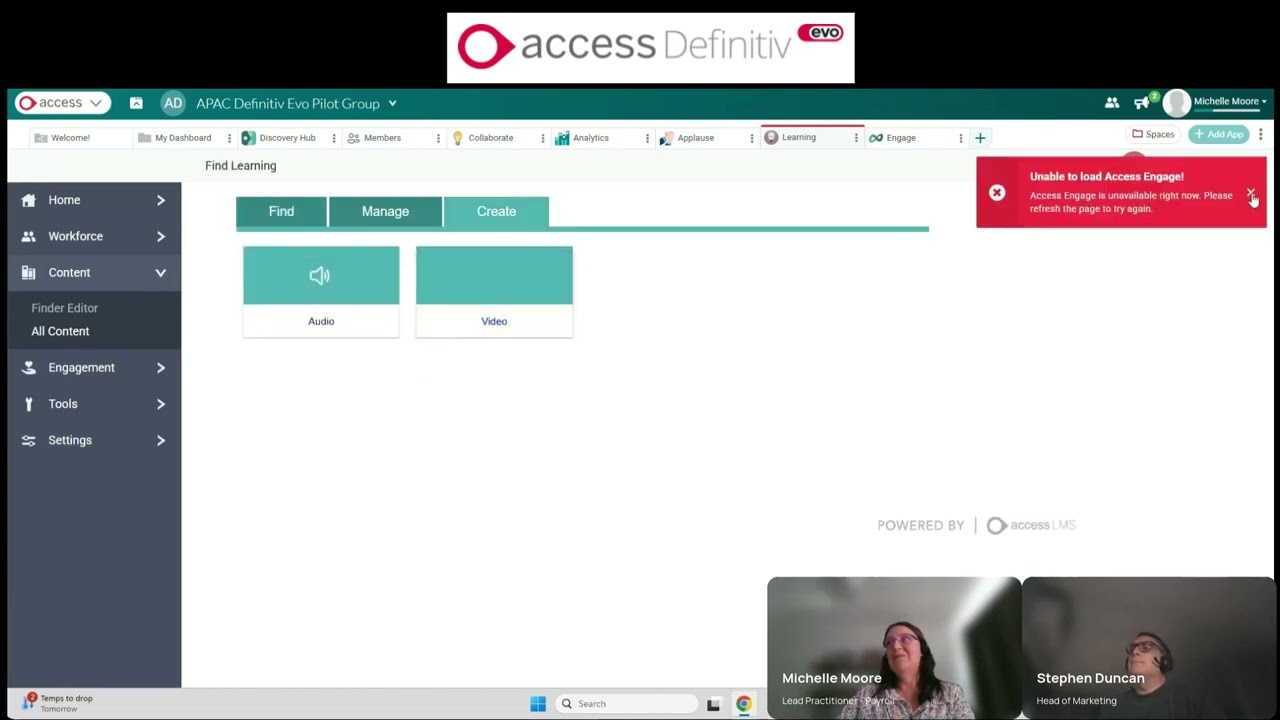Open options menu for Analytics tab

[647, 138]
